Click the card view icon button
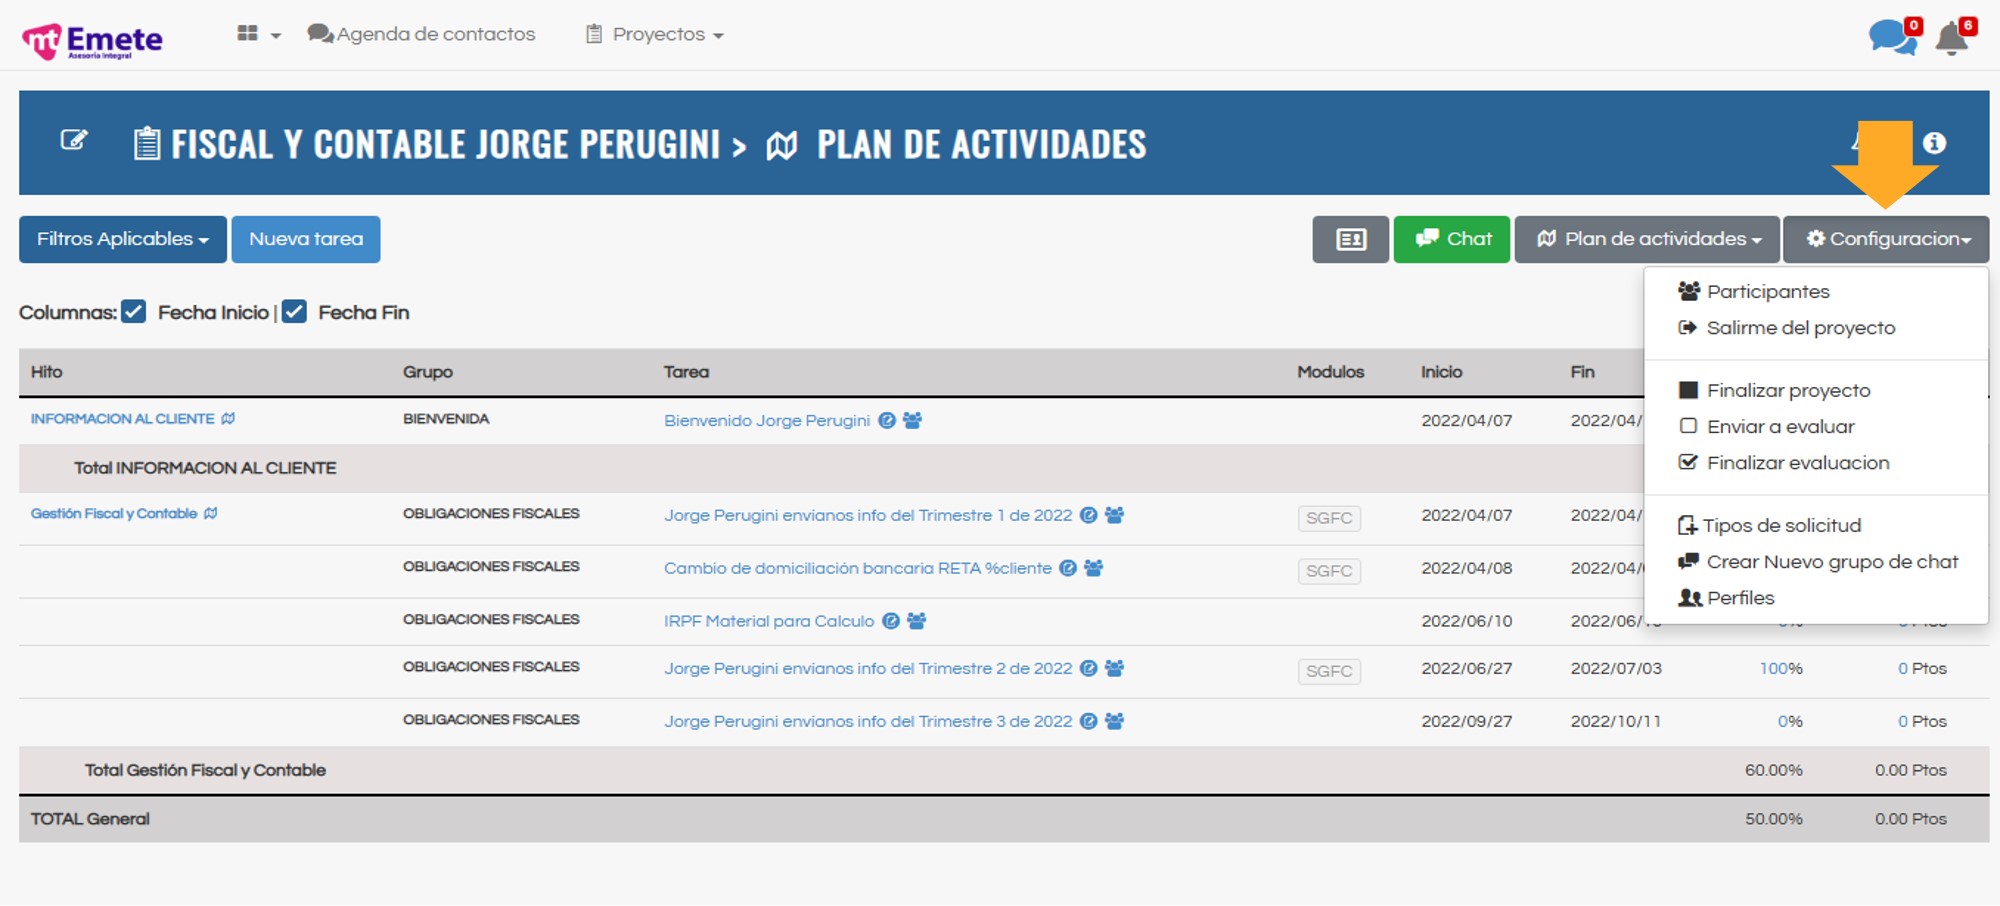2000x906 pixels. click(x=1350, y=240)
